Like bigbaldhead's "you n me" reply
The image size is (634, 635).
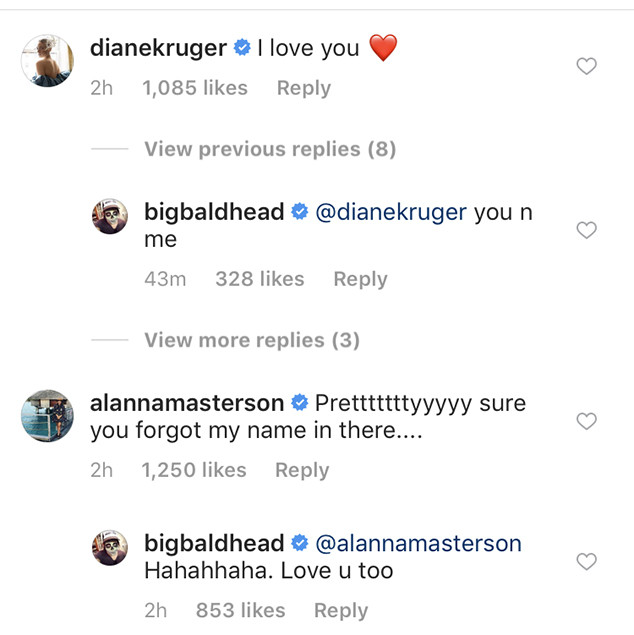(587, 230)
